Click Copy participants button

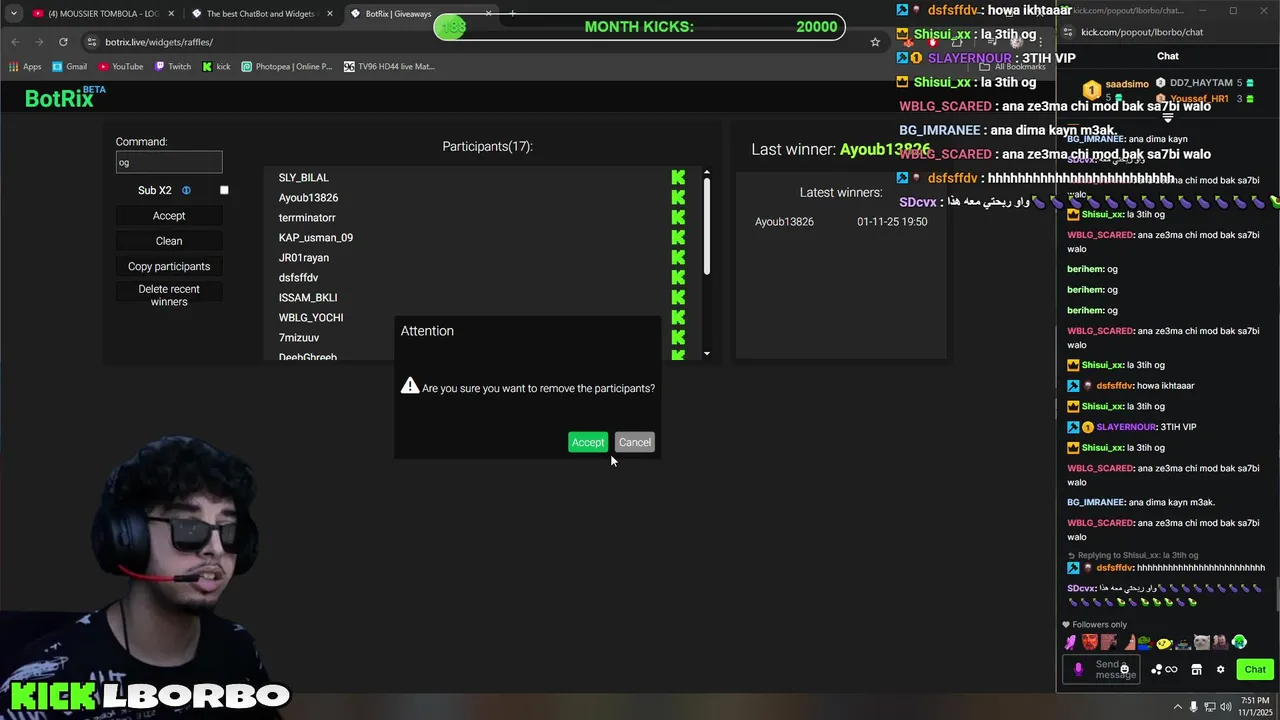click(169, 266)
